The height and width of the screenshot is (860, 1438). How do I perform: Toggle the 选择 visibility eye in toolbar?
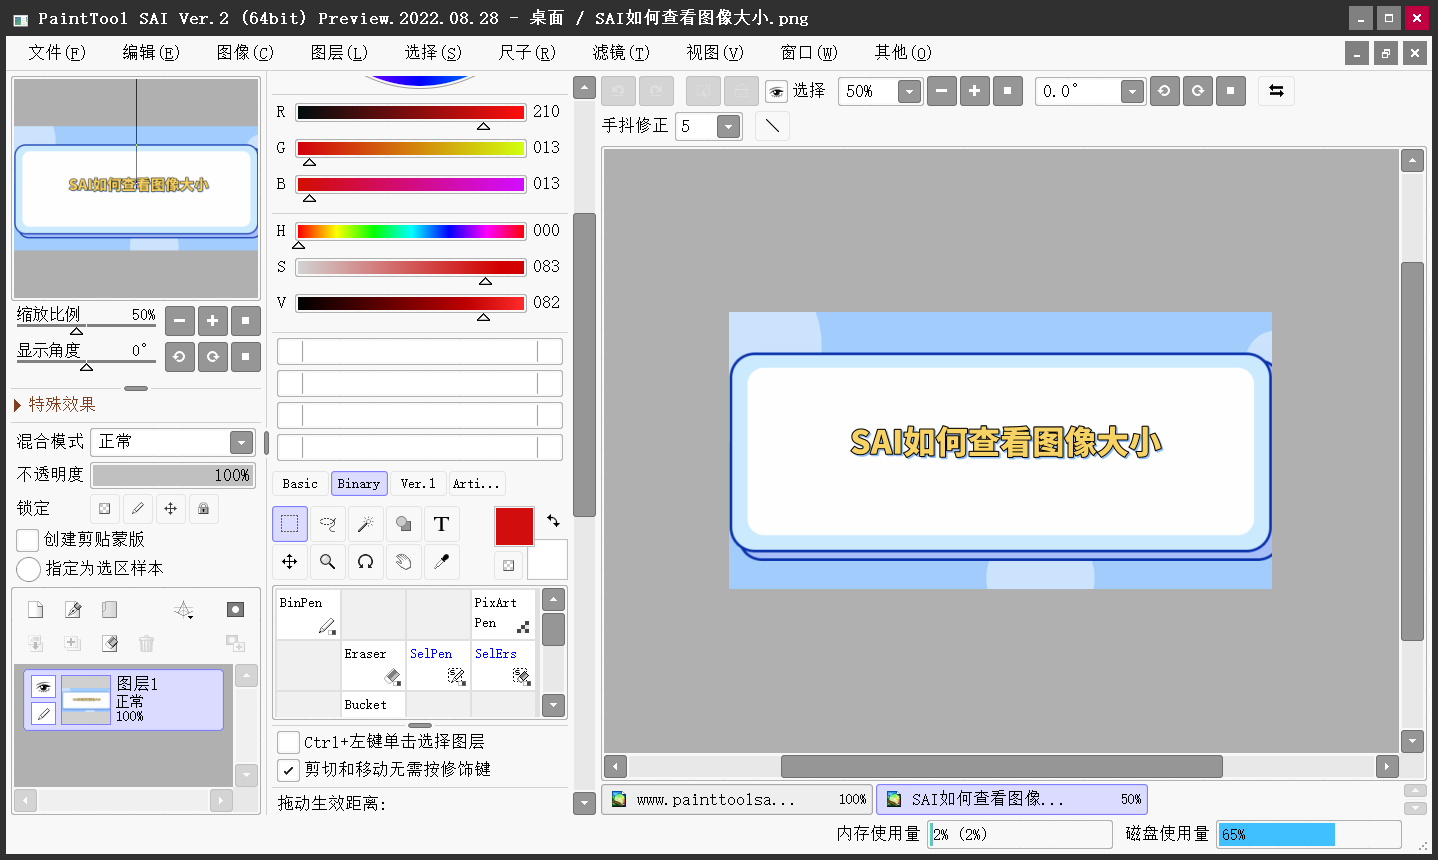[776, 92]
